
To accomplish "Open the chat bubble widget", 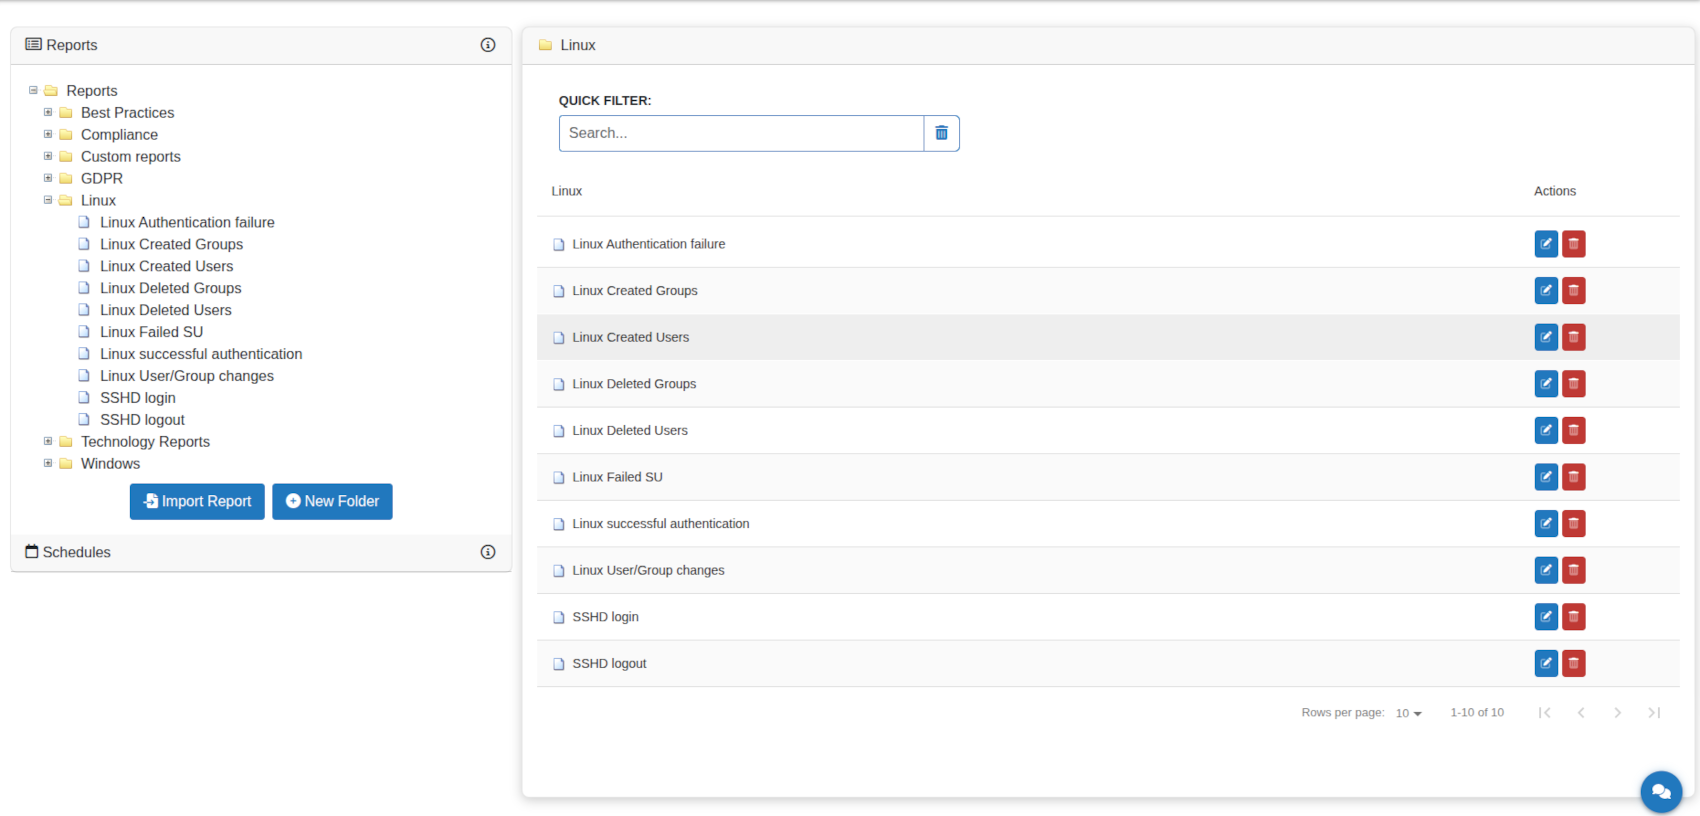I will click(1661, 792).
